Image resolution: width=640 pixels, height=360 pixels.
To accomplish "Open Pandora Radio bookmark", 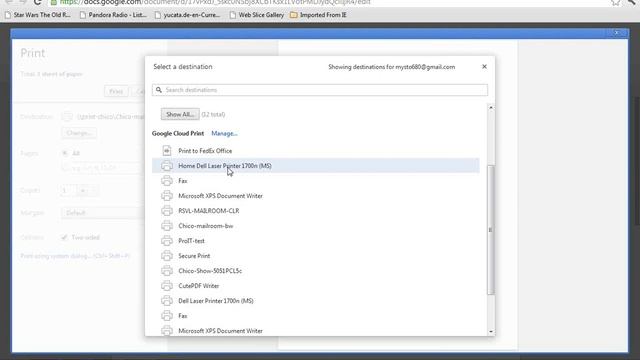I will pyautogui.click(x=113, y=15).
